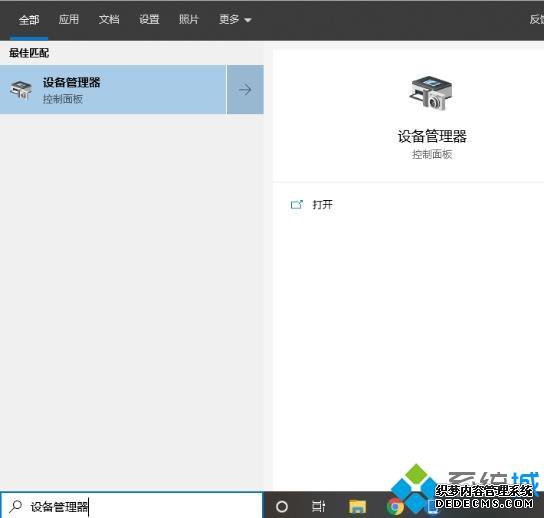Click the large 设备管理器 icon in preview pane
The height and width of the screenshot is (518, 544).
[x=431, y=94]
